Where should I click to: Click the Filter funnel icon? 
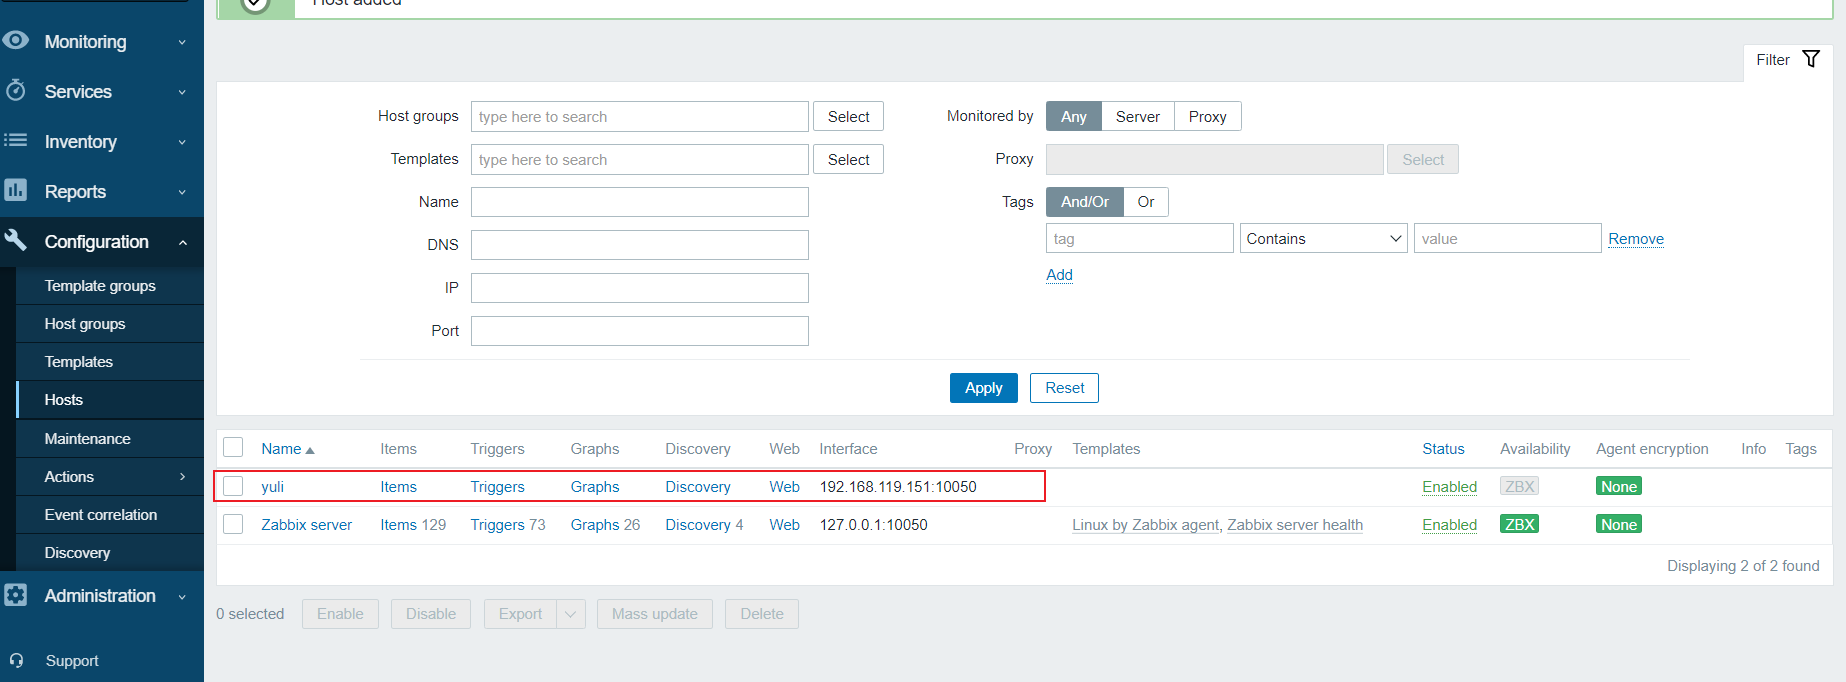point(1811,59)
